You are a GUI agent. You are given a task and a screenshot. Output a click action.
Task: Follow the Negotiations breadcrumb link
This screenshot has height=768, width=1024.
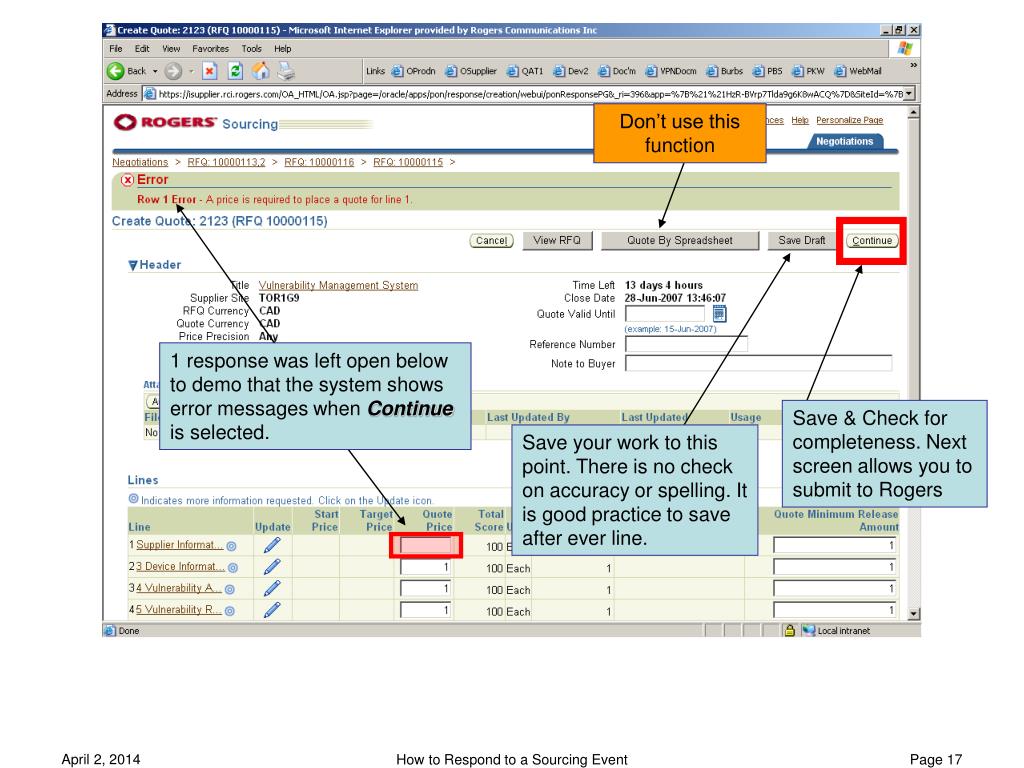[140, 163]
